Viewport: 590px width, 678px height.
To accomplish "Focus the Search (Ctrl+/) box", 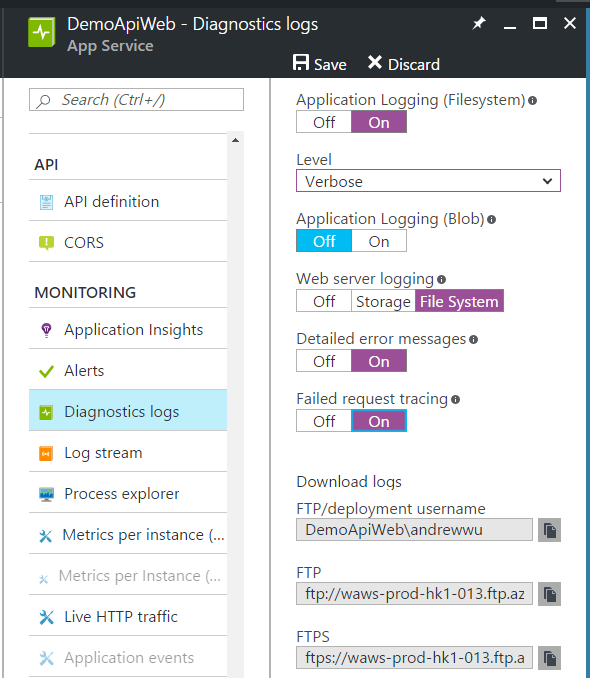I will click(x=136, y=100).
